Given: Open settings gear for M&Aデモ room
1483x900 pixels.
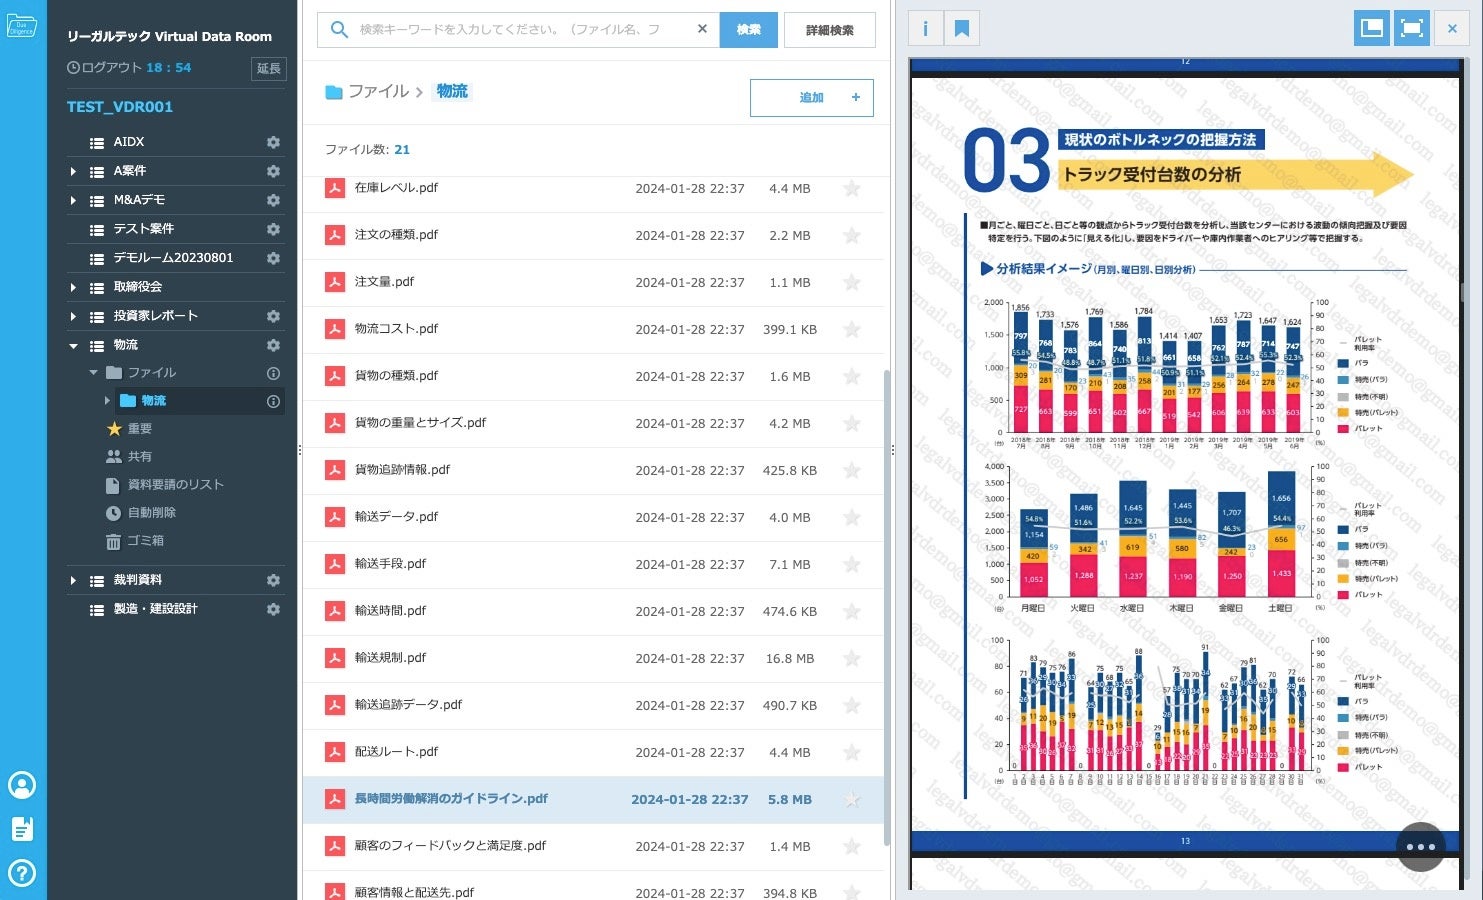Looking at the screenshot, I should click(x=273, y=200).
